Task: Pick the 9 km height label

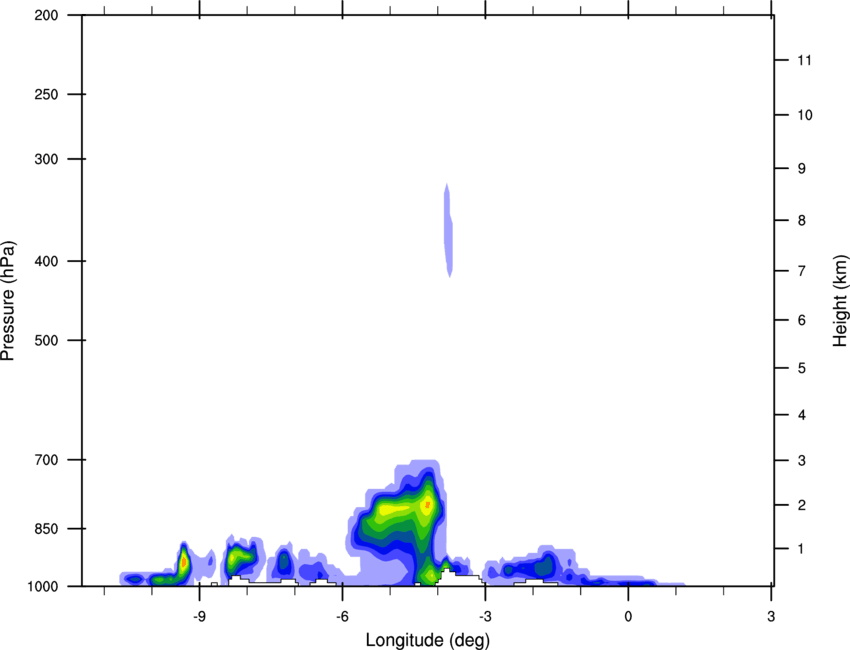Action: point(802,169)
